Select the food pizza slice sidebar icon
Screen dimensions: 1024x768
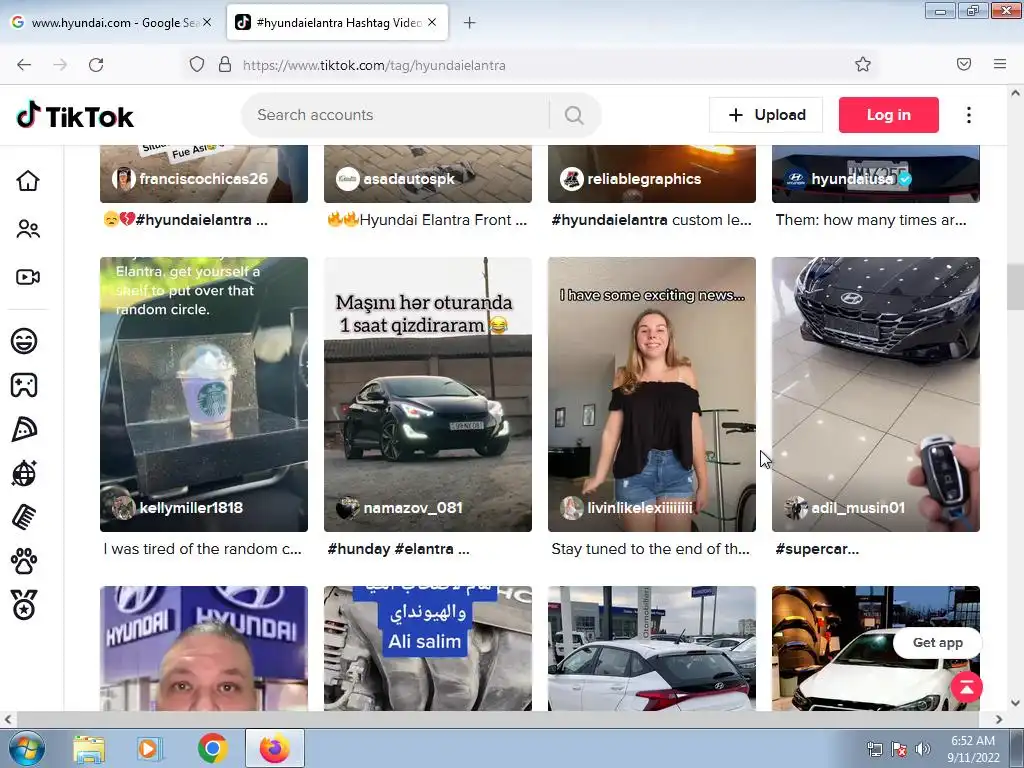pos(24,429)
